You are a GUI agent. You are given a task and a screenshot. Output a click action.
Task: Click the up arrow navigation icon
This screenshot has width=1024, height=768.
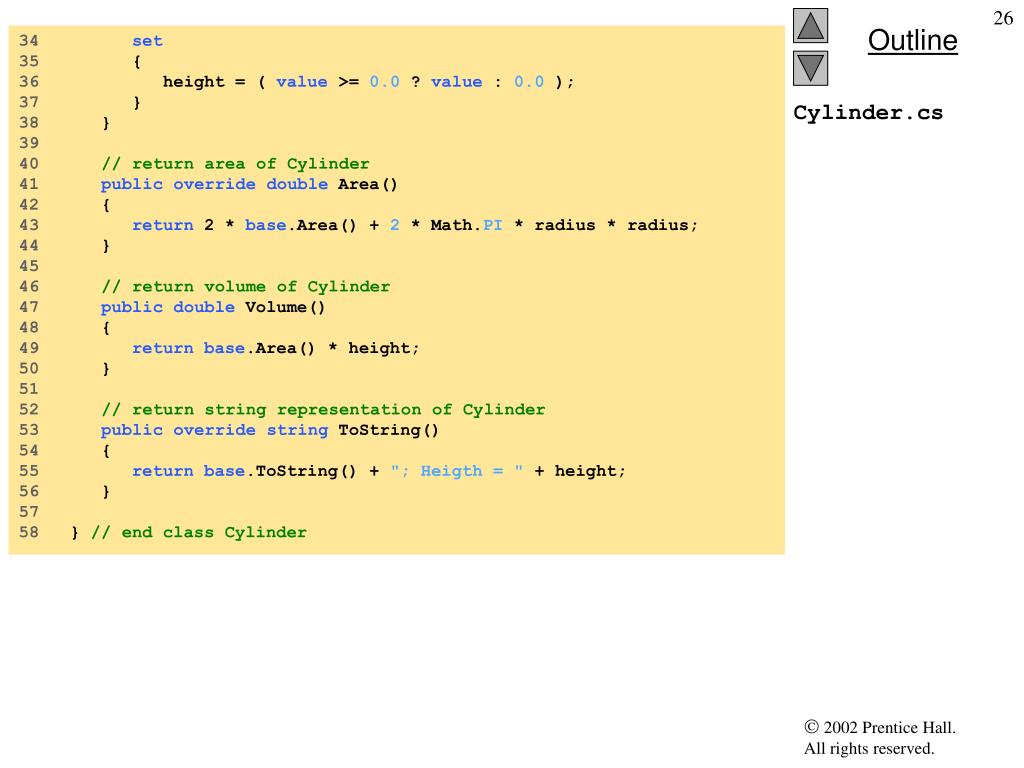click(810, 25)
